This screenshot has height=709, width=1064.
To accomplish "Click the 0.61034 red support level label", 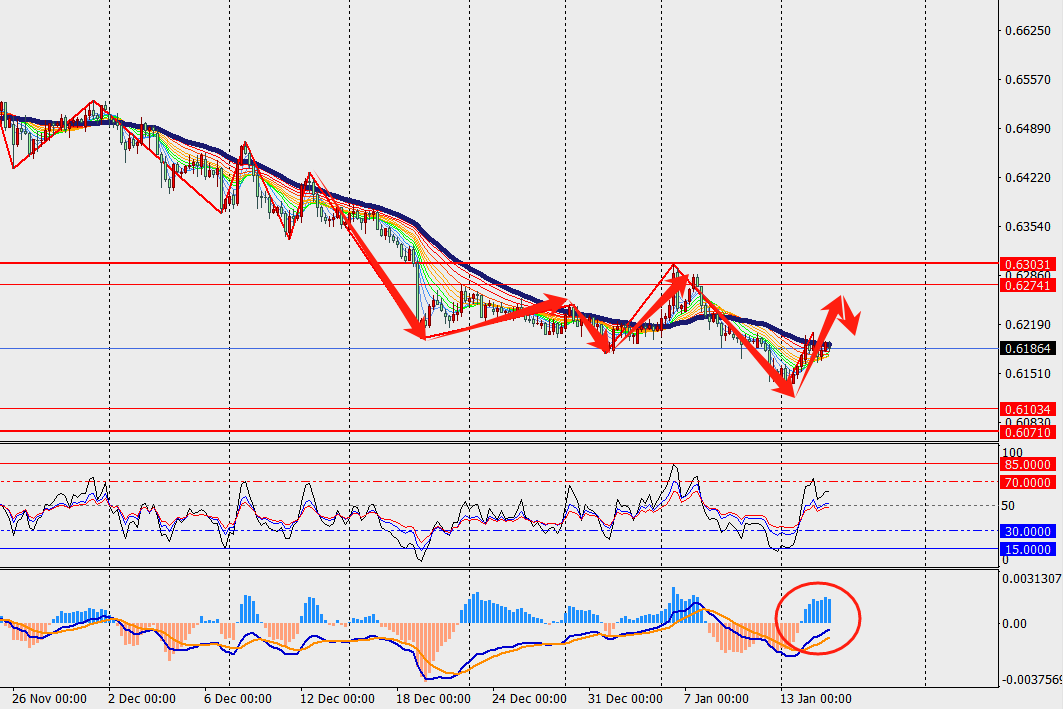I will point(1027,410).
